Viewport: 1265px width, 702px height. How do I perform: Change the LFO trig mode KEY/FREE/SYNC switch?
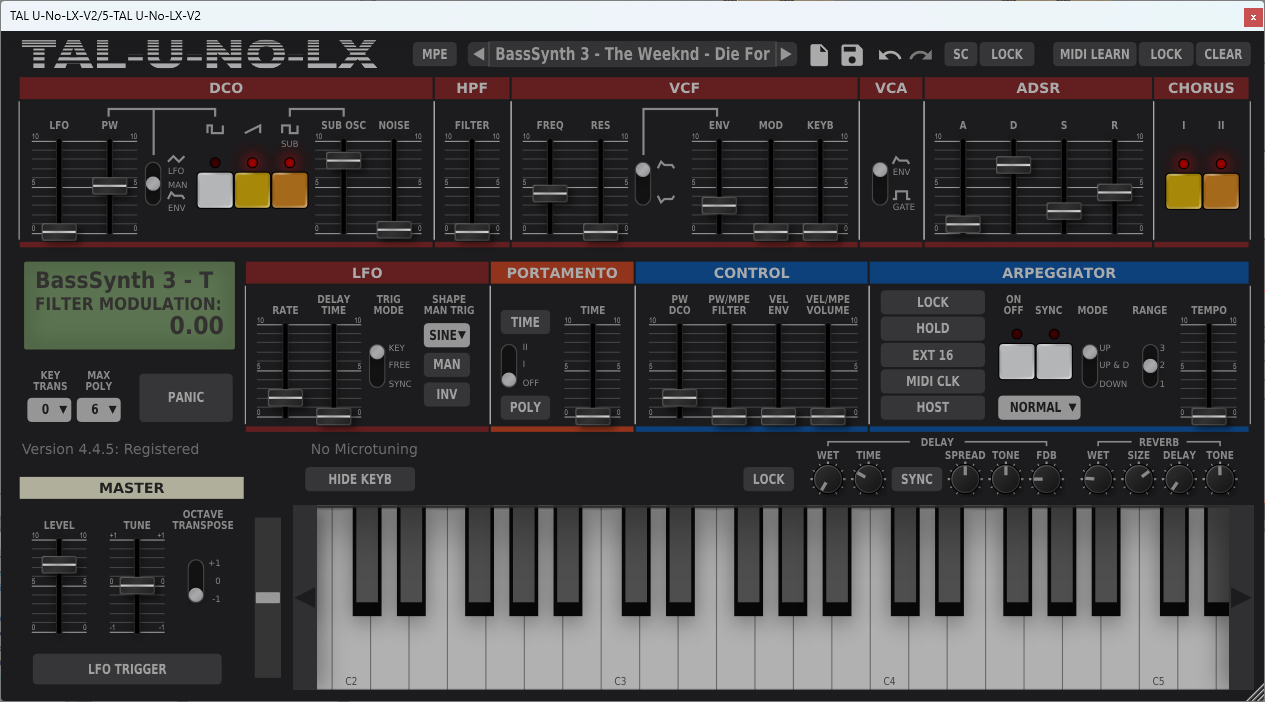pos(377,365)
